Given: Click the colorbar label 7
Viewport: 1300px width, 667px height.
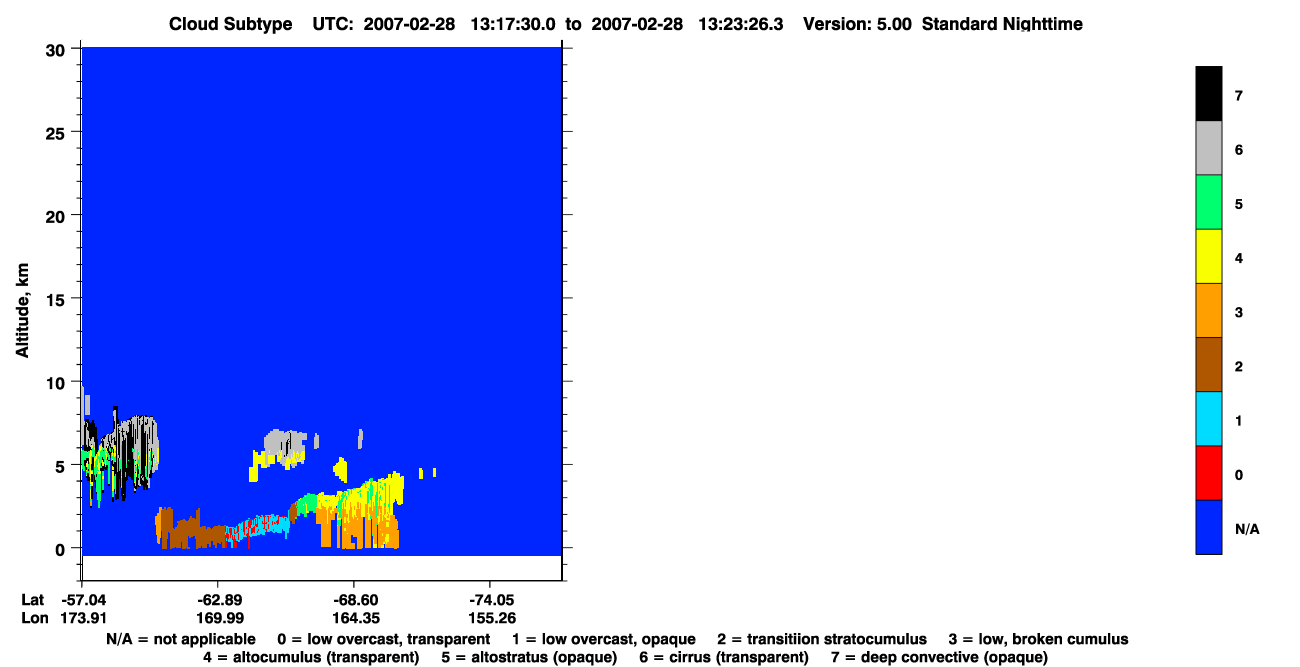Looking at the screenshot, I should [1239, 96].
